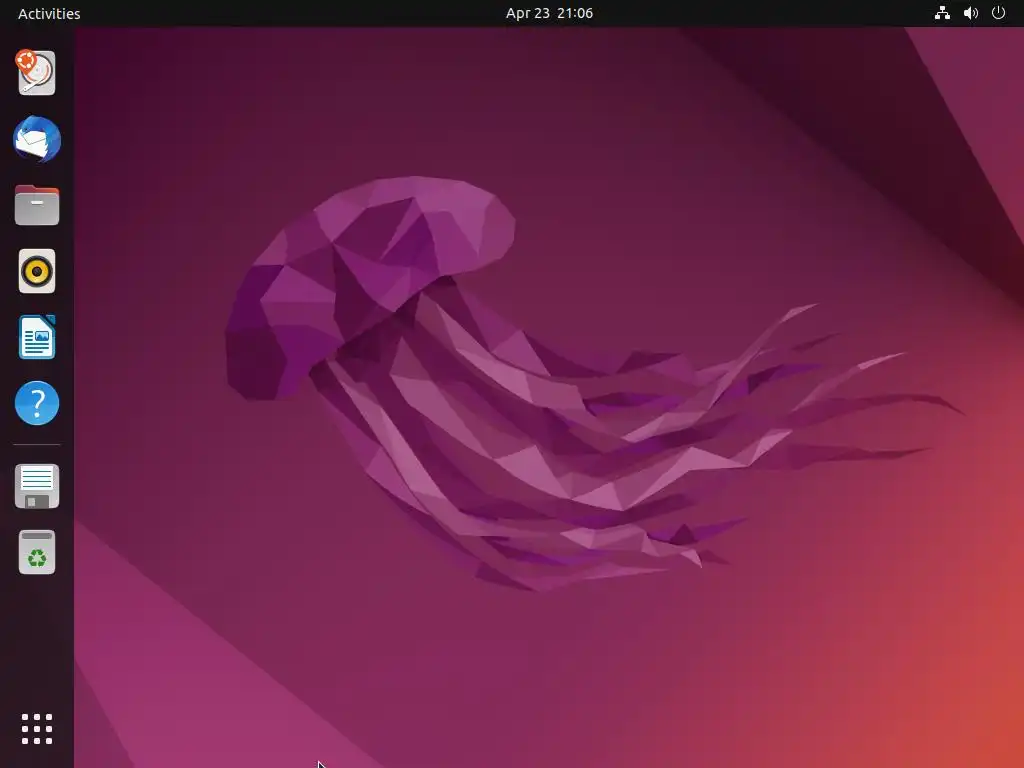Click the Activities button

[x=49, y=13]
